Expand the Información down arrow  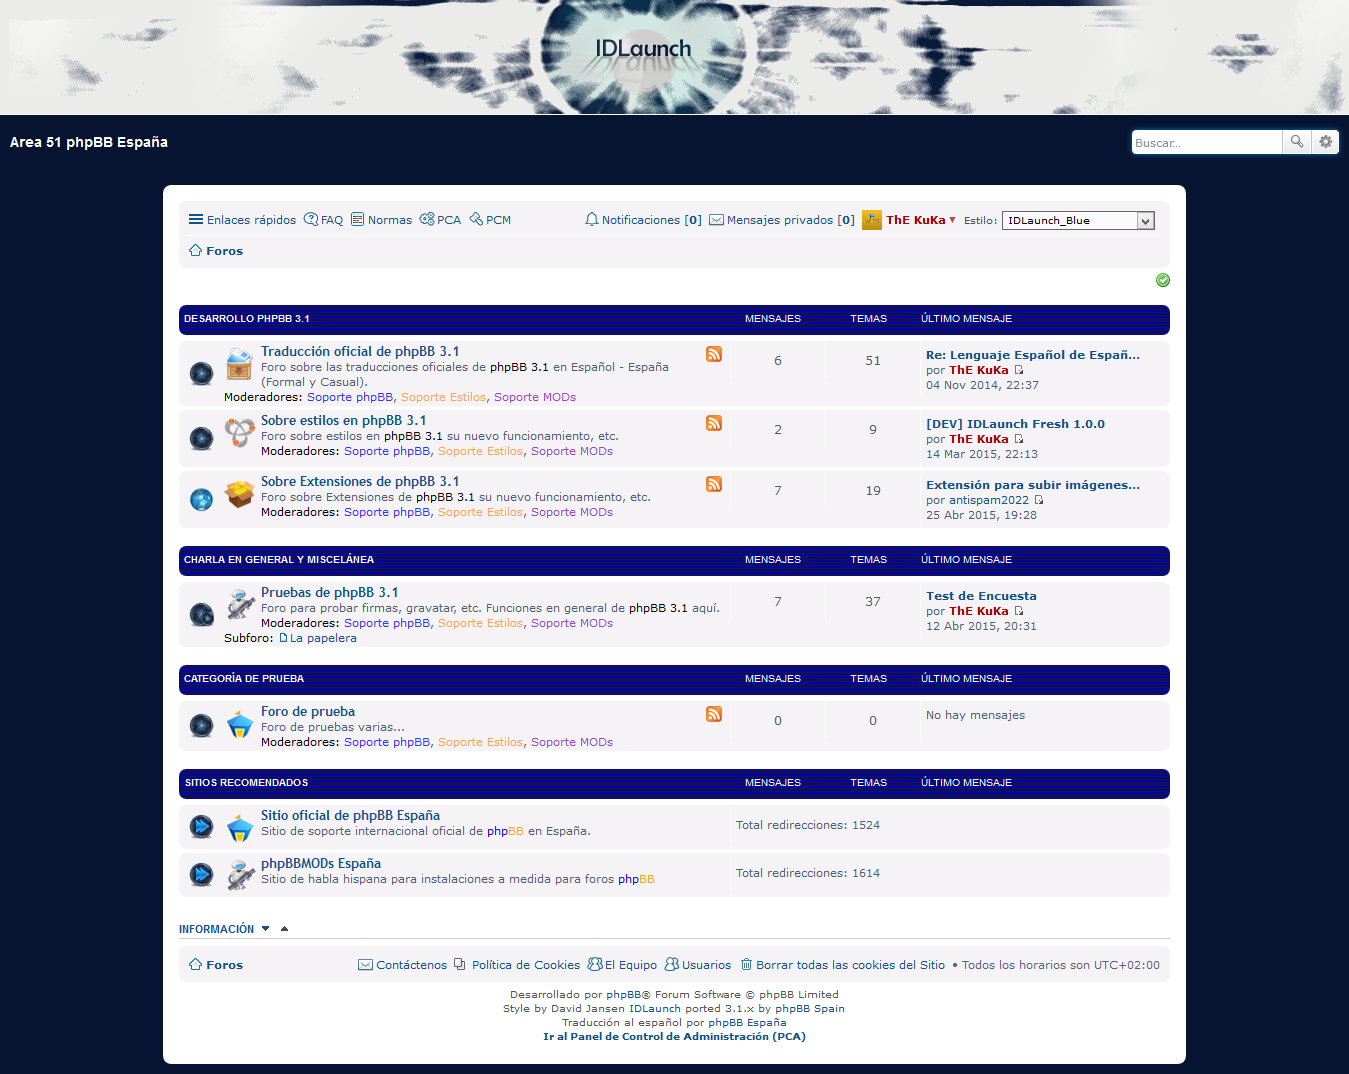point(265,929)
